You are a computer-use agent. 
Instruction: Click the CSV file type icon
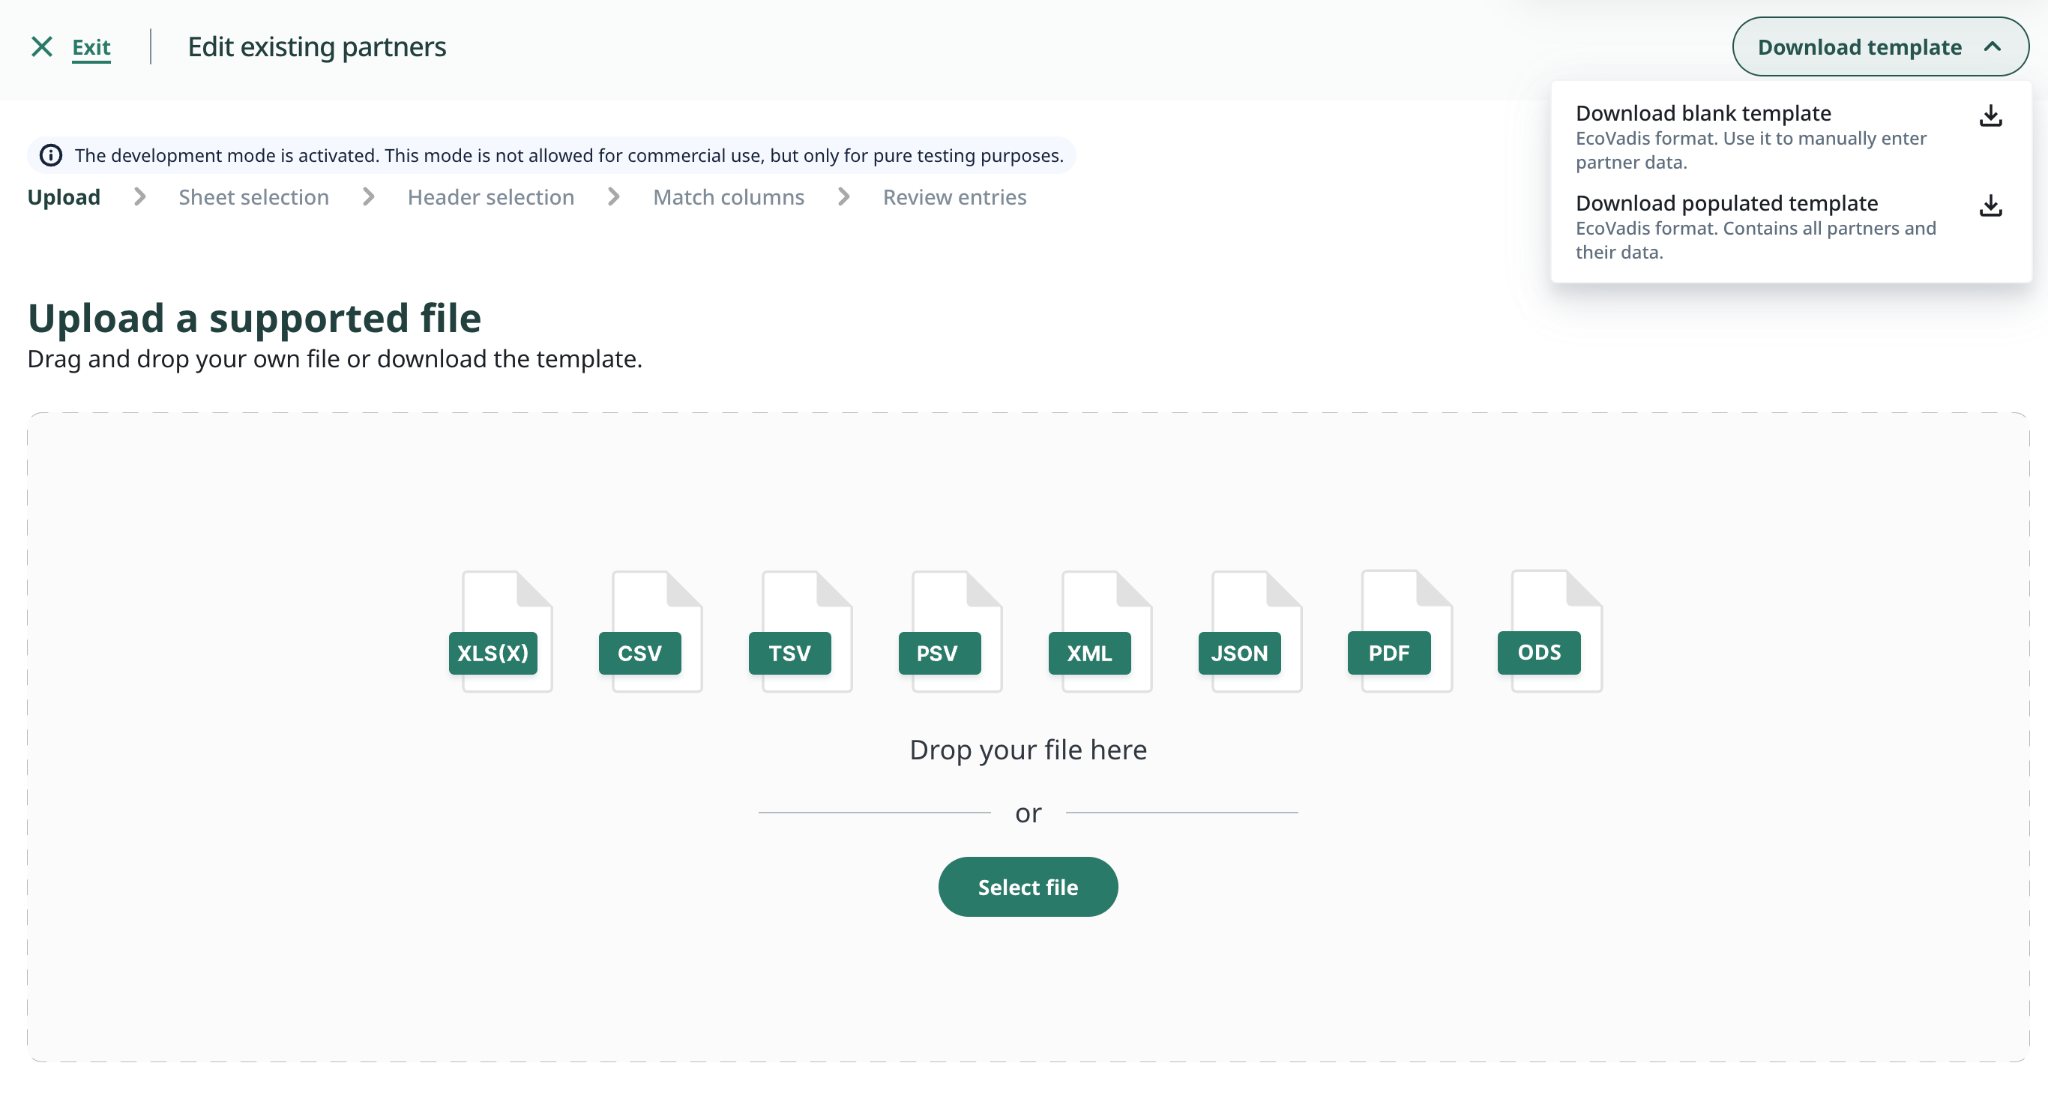[x=651, y=631]
